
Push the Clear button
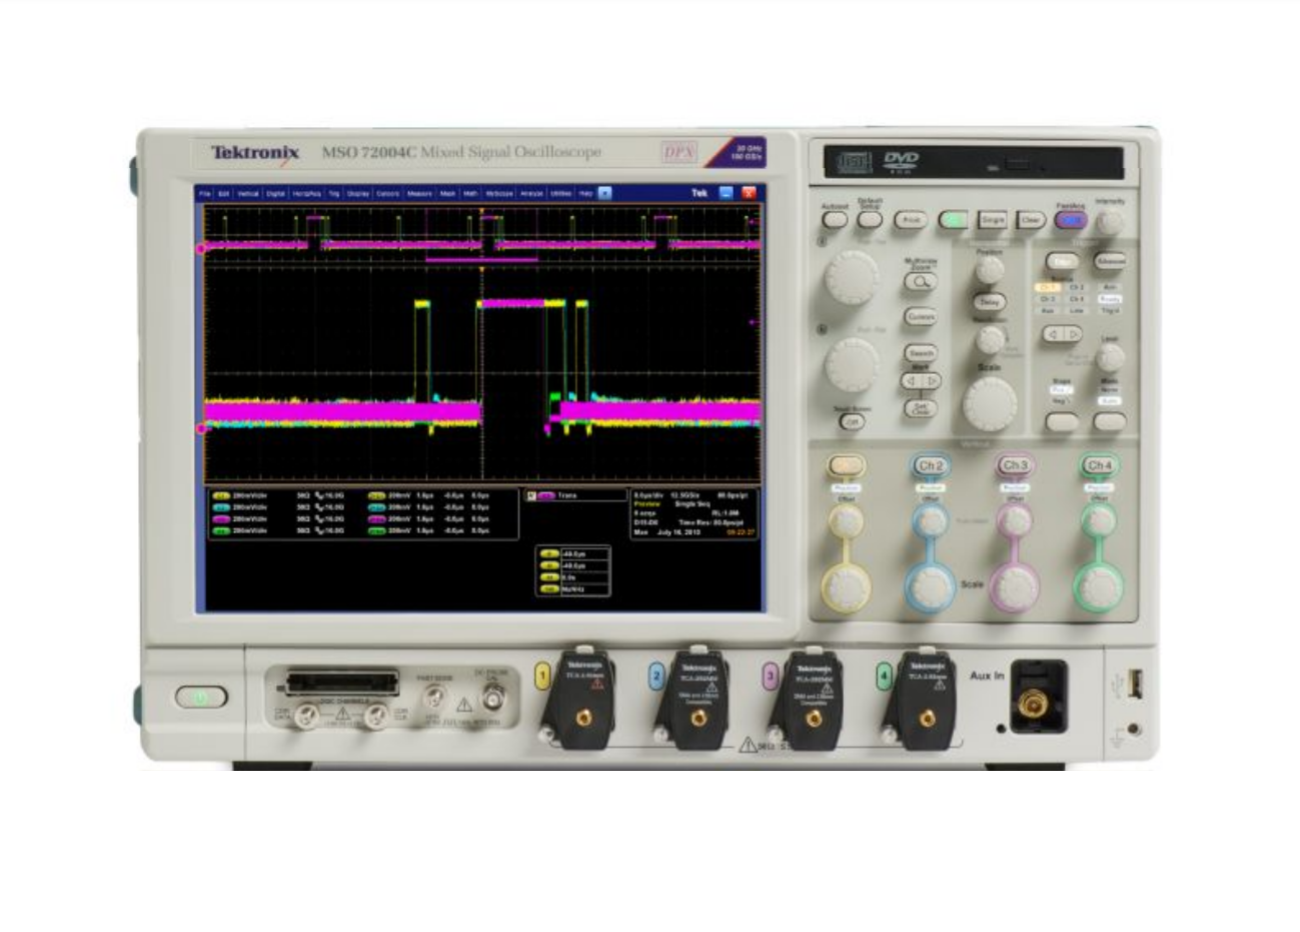click(x=1031, y=220)
